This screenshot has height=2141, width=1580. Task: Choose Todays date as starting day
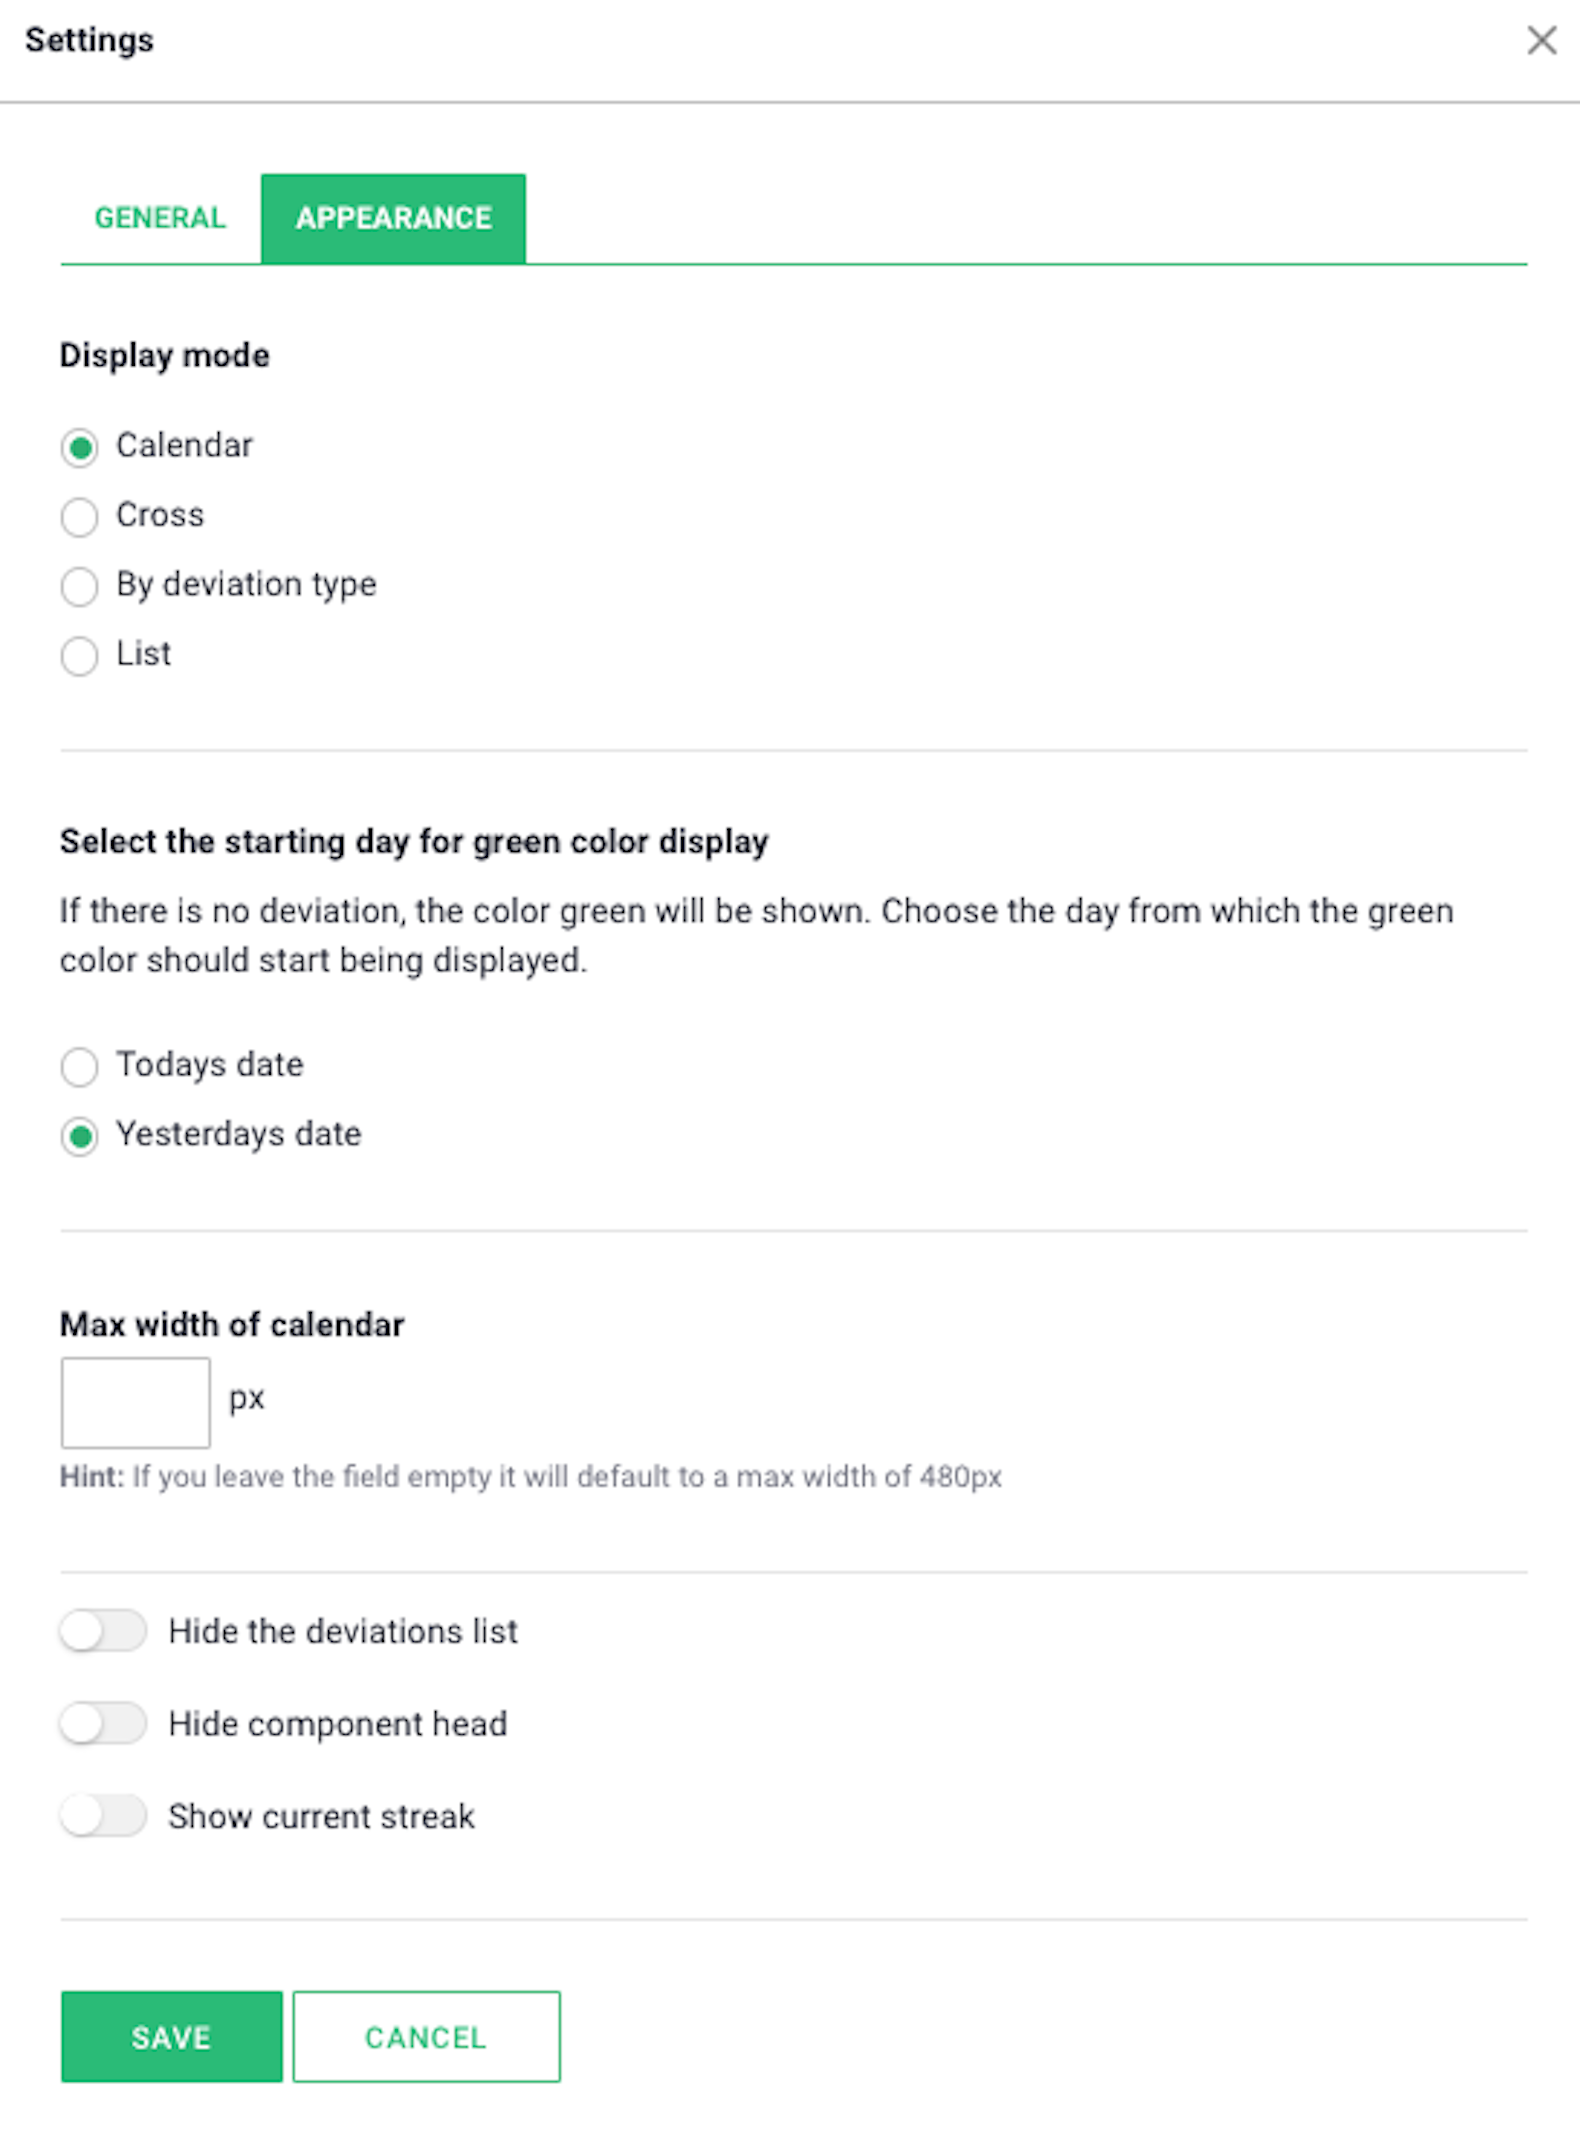tap(80, 1066)
